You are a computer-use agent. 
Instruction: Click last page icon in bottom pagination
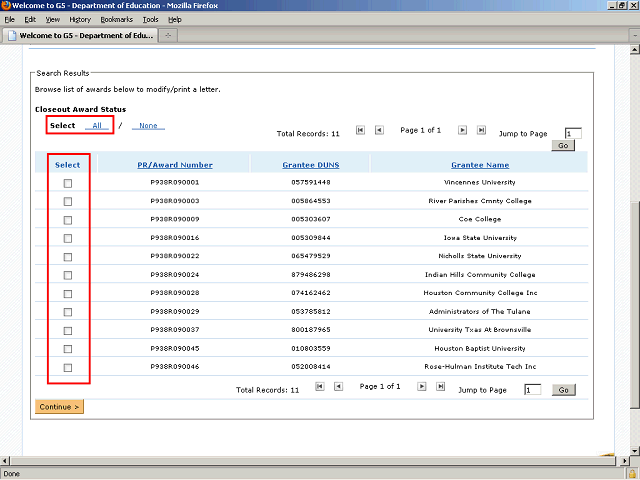point(440,386)
